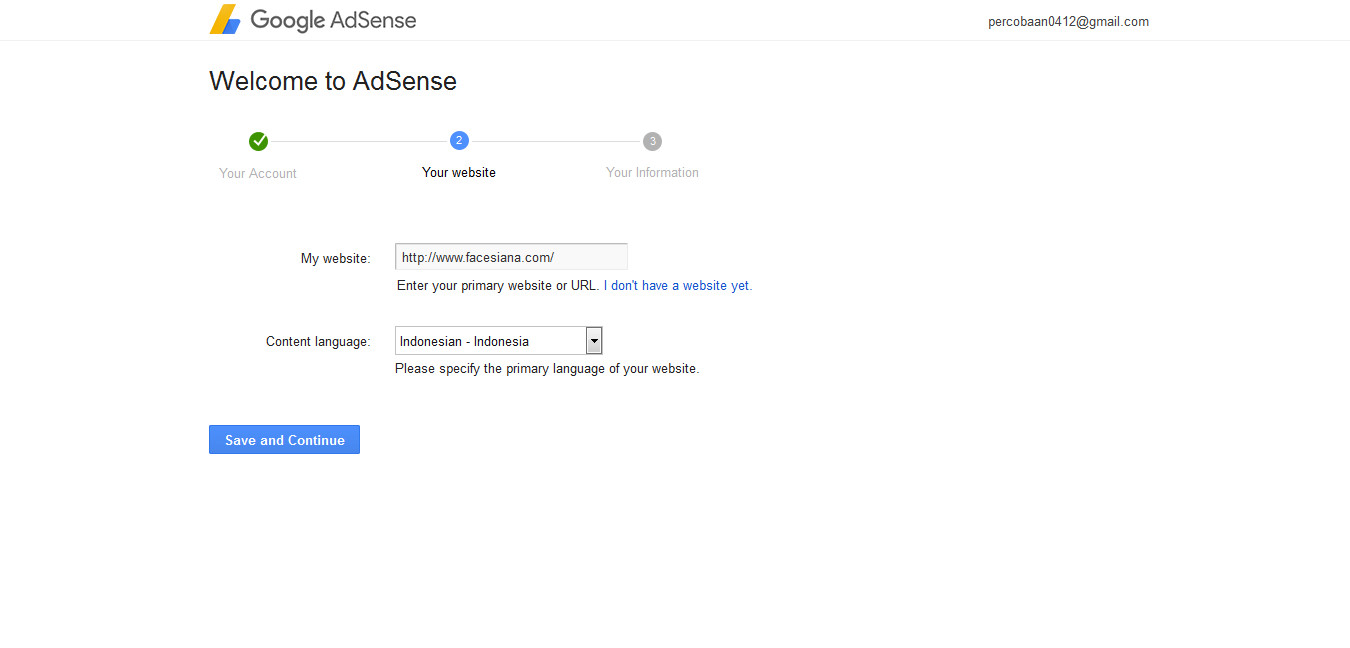Viewport: 1350px width, 648px height.
Task: Select the Your website step label
Action: coord(459,172)
